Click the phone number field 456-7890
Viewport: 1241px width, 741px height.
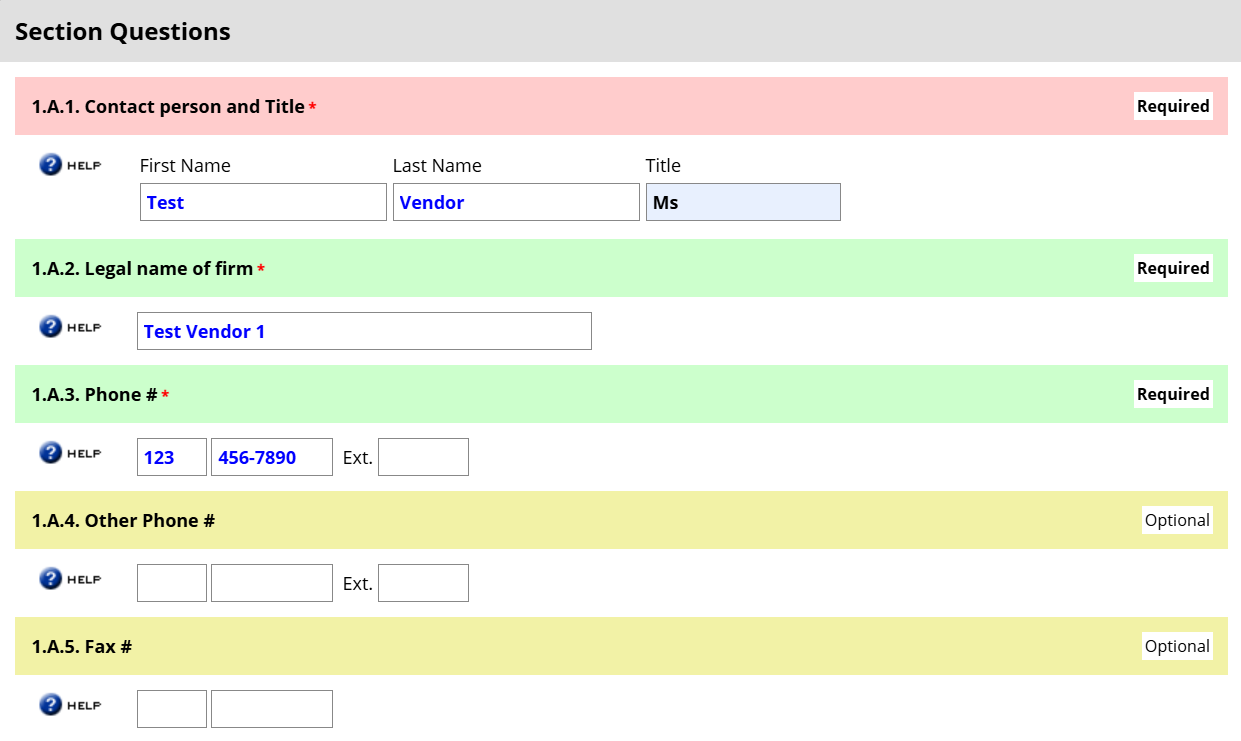point(272,457)
